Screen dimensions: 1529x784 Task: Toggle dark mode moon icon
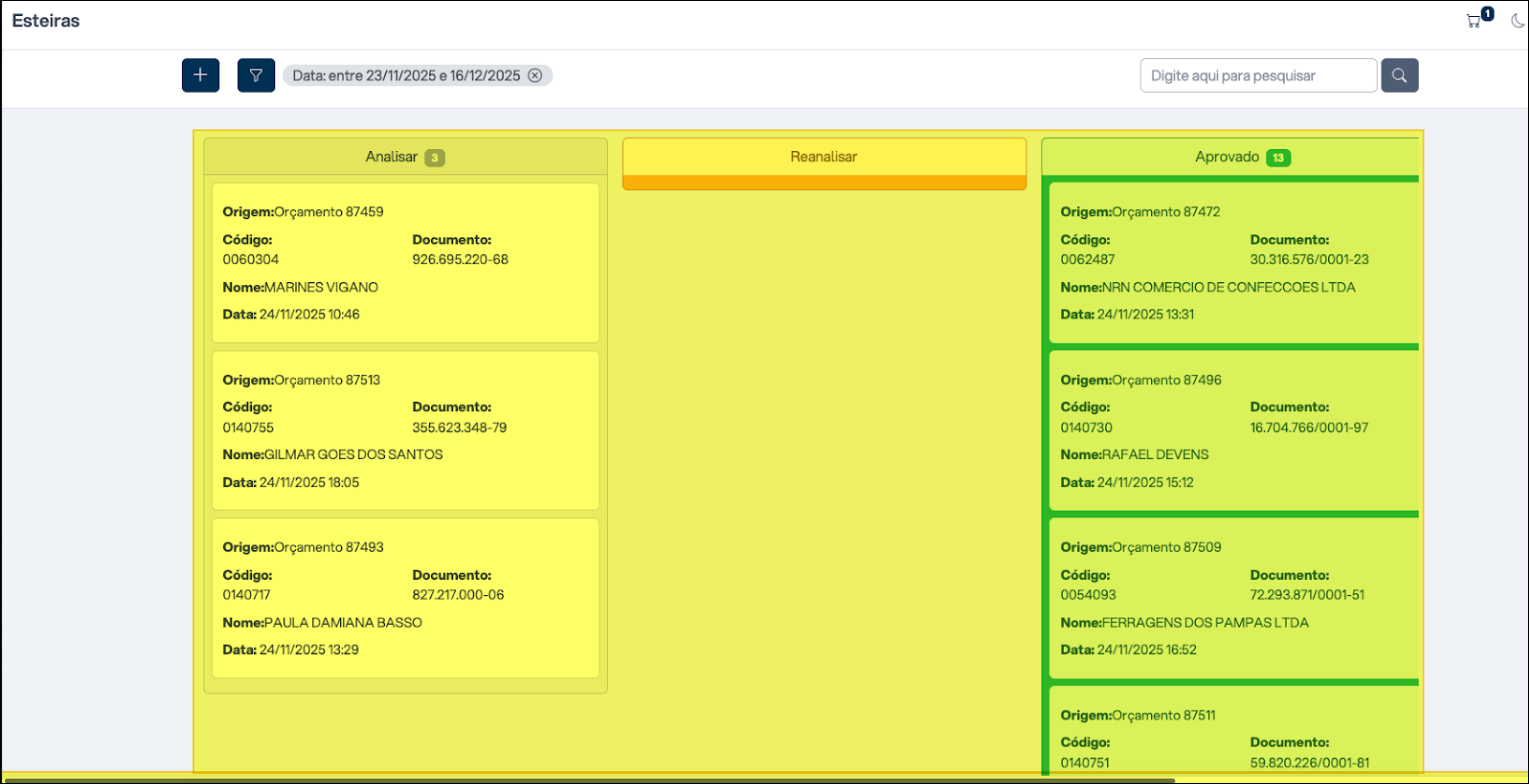click(1517, 21)
